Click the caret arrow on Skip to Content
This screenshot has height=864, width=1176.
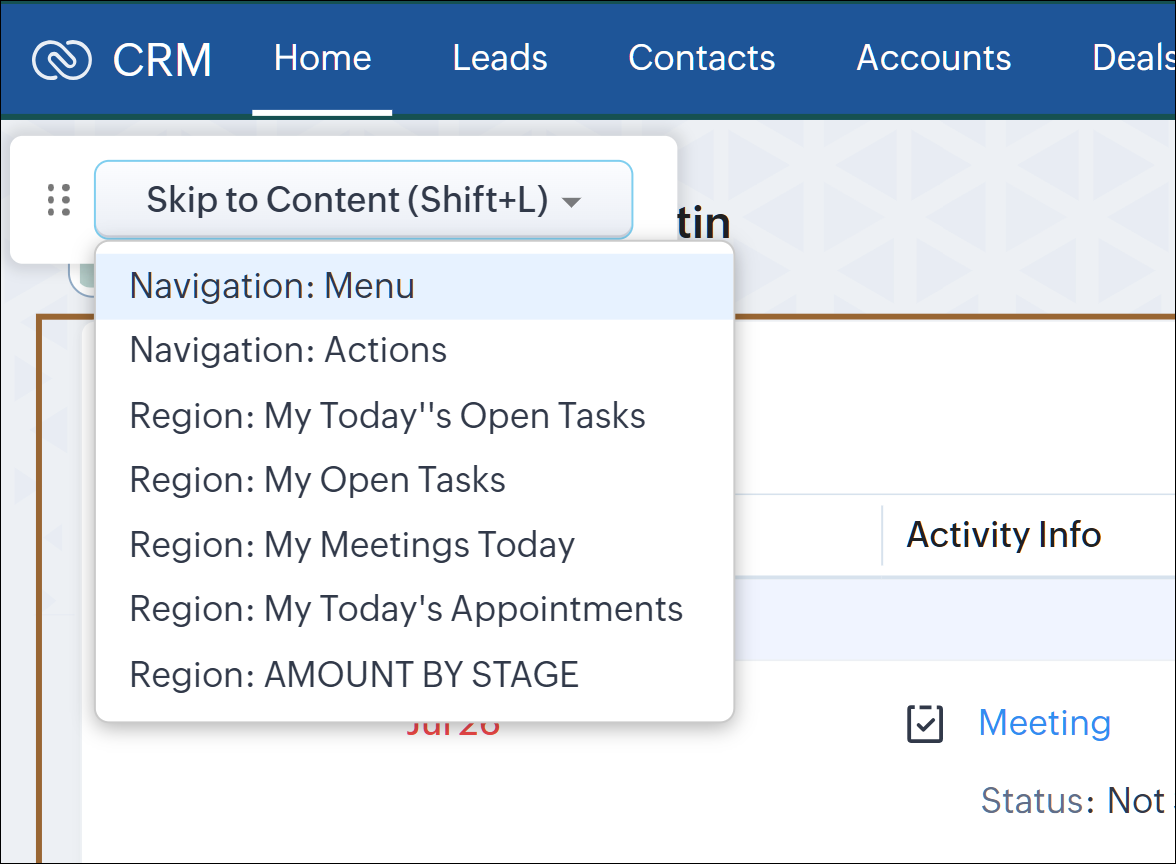(x=571, y=202)
